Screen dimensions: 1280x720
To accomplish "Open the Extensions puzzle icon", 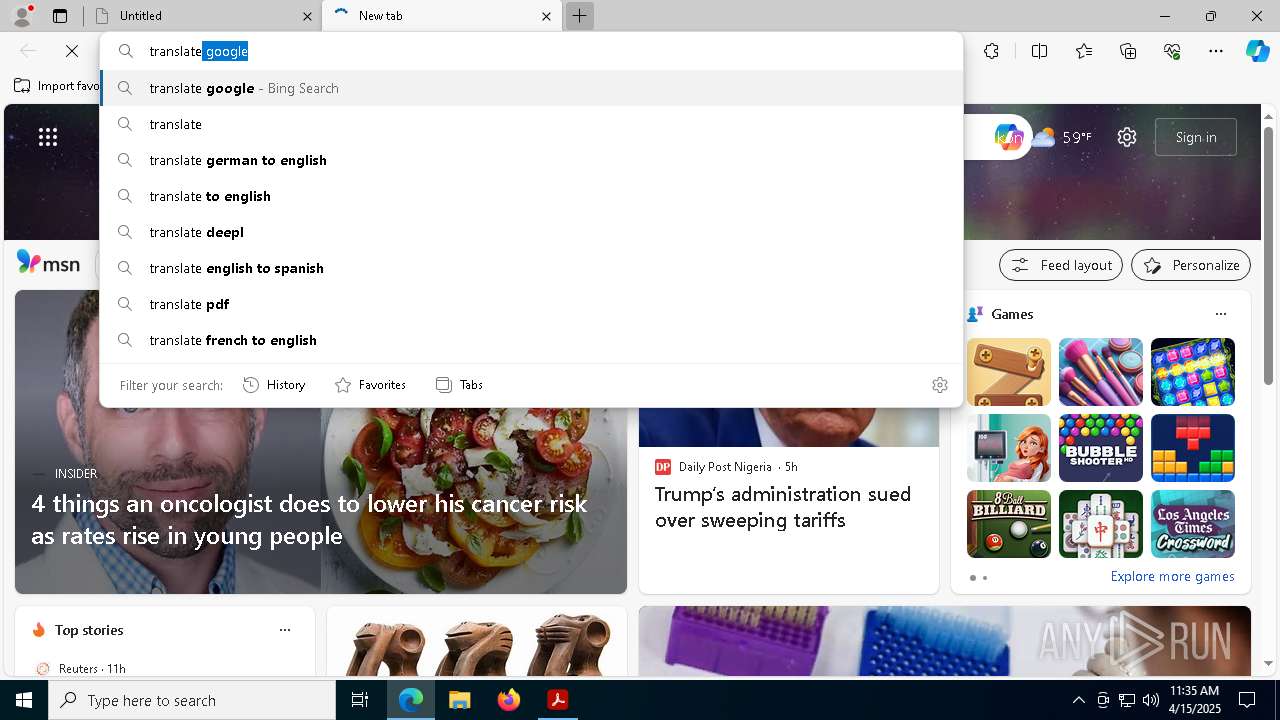I will pyautogui.click(x=991, y=51).
